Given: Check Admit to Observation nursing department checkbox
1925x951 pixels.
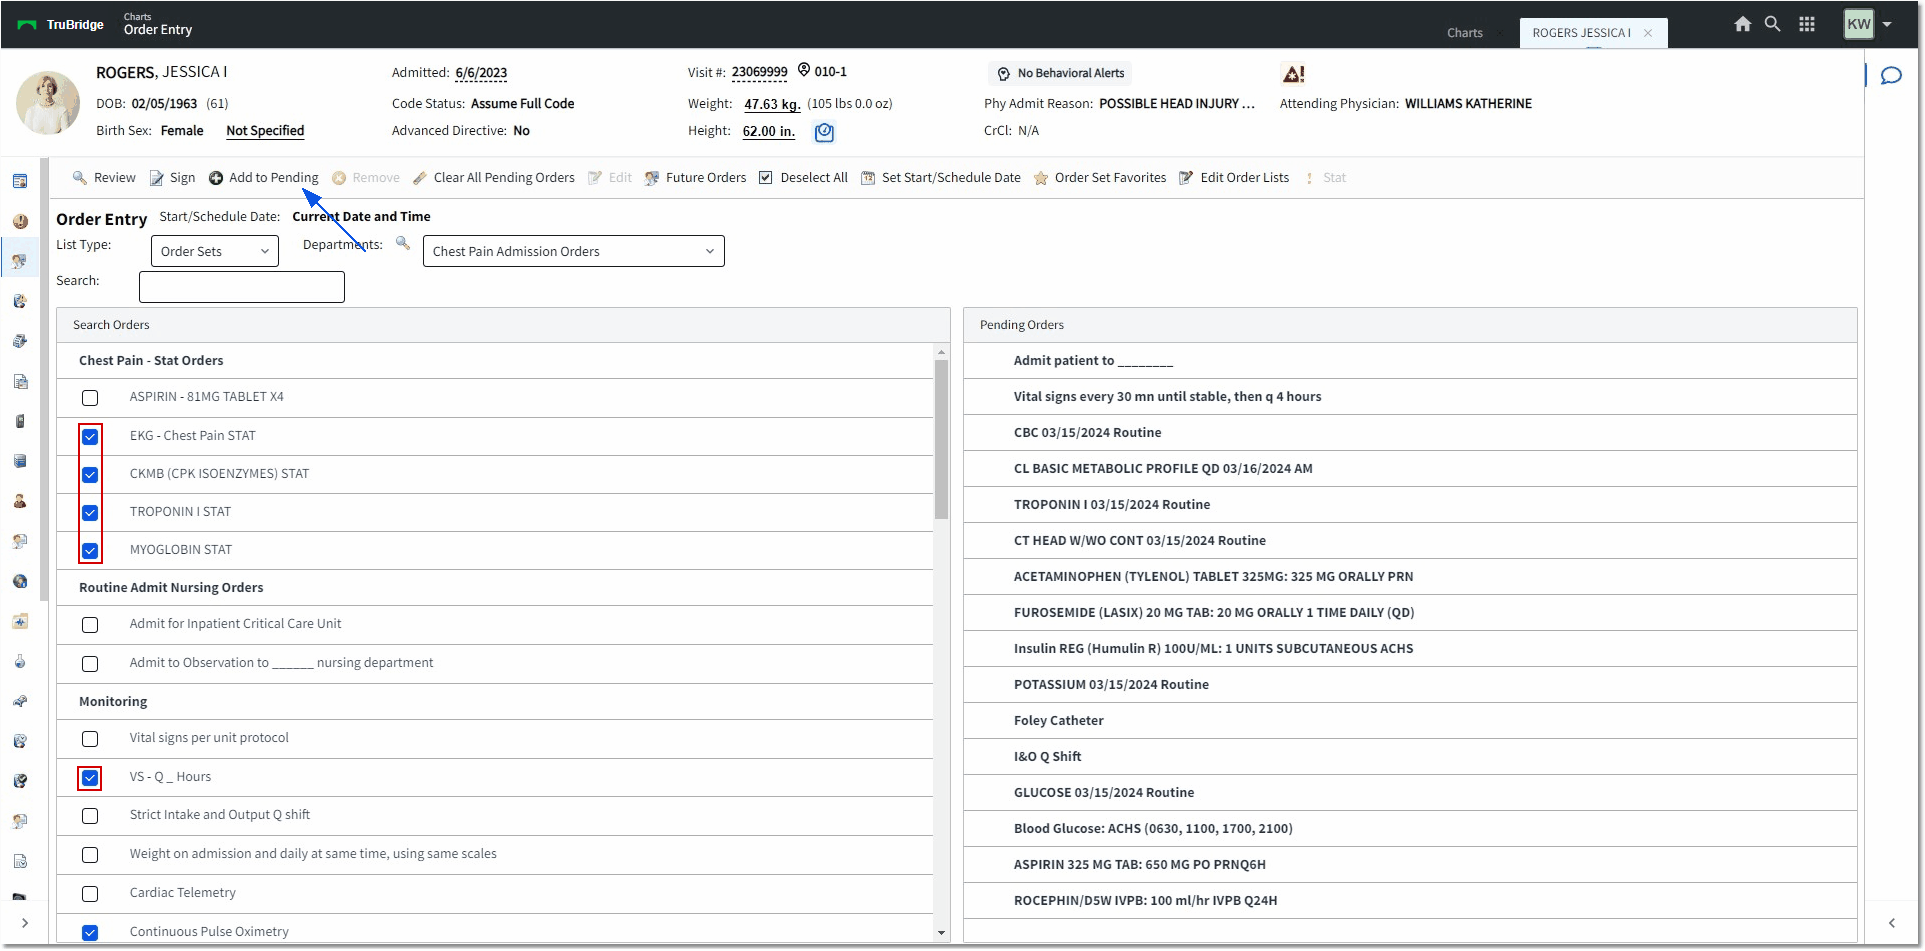Looking at the screenshot, I should 90,664.
